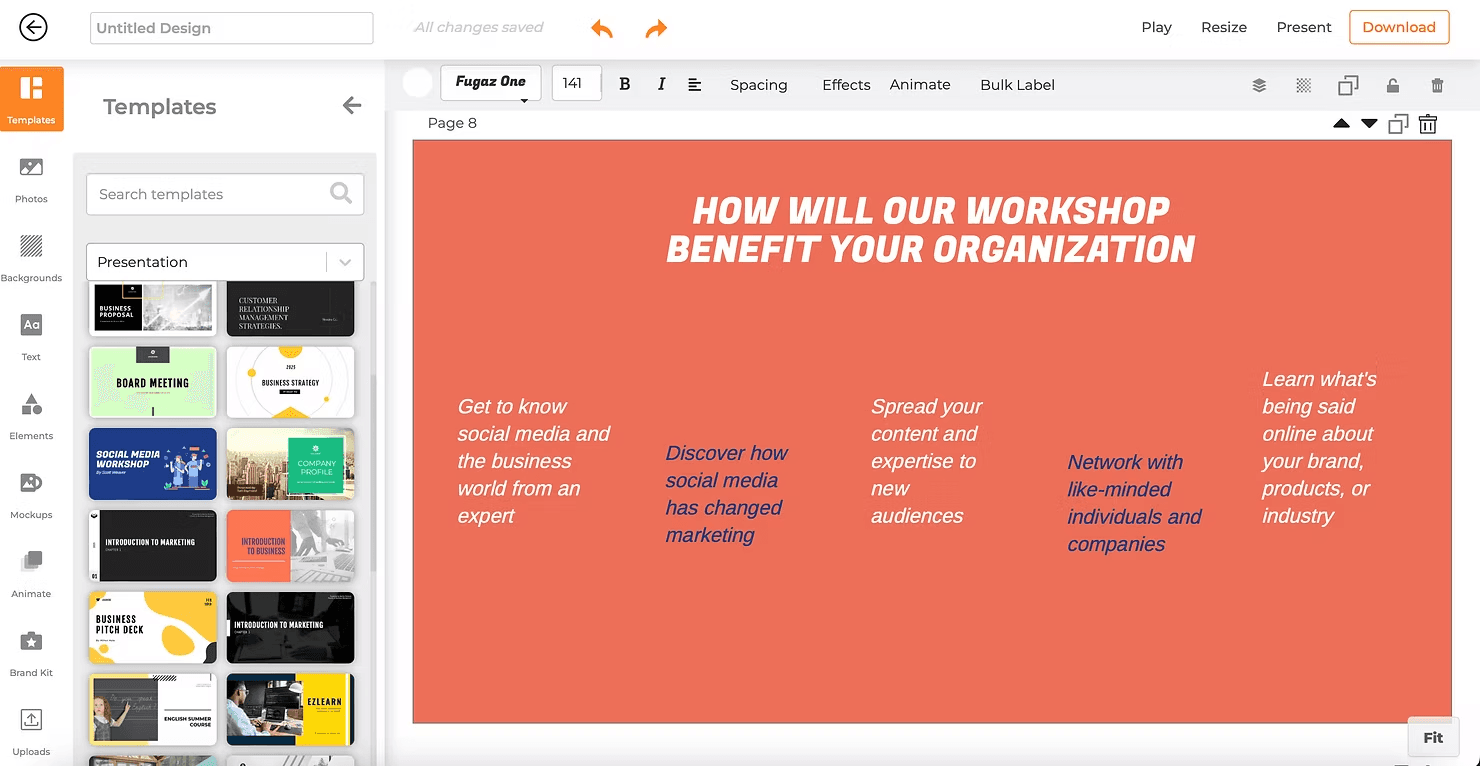The width and height of the screenshot is (1480, 766).
Task: Select the Board Meeting template
Action: click(153, 382)
